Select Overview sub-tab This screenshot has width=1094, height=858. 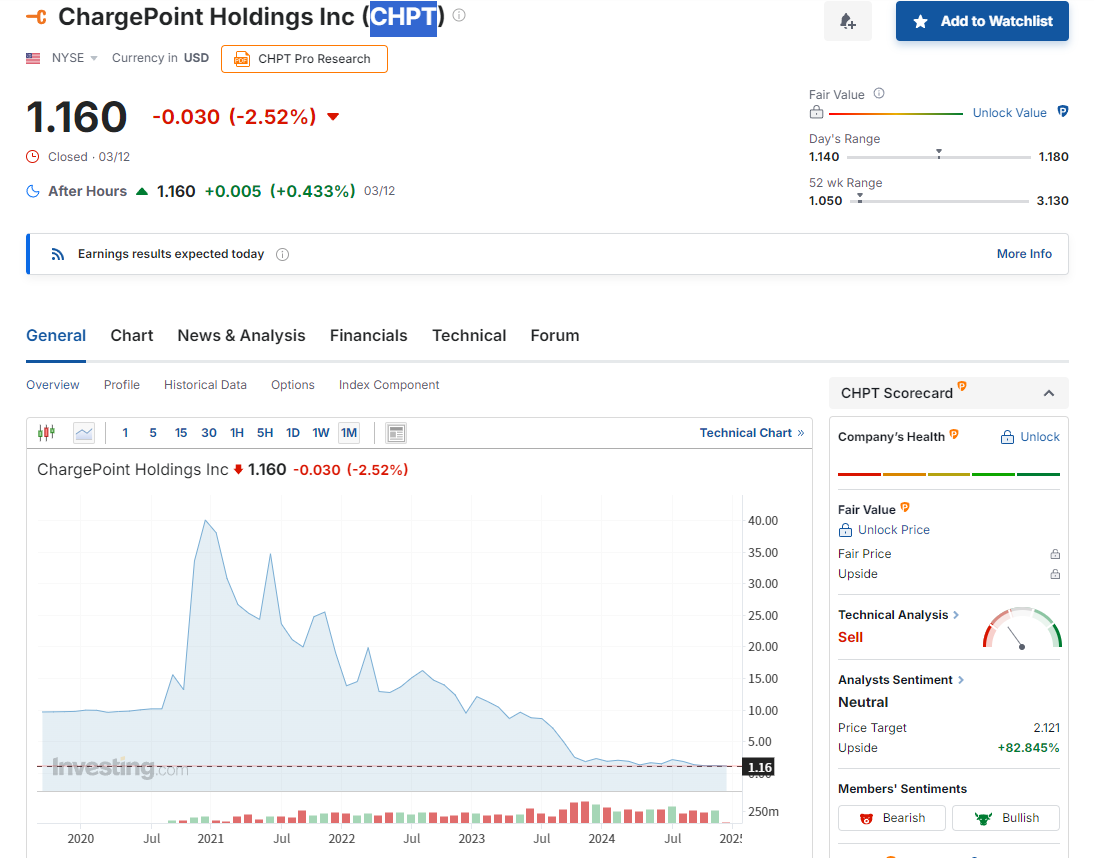point(53,384)
